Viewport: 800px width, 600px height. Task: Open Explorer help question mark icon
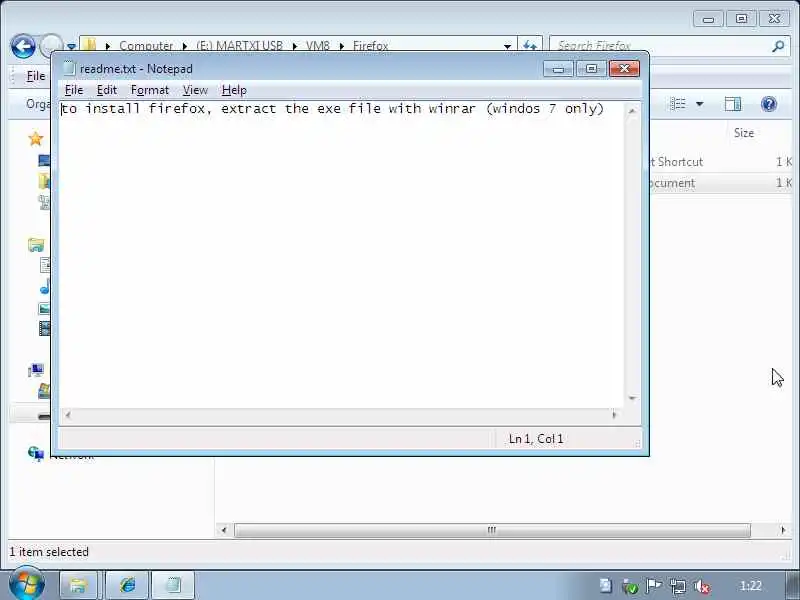(769, 104)
